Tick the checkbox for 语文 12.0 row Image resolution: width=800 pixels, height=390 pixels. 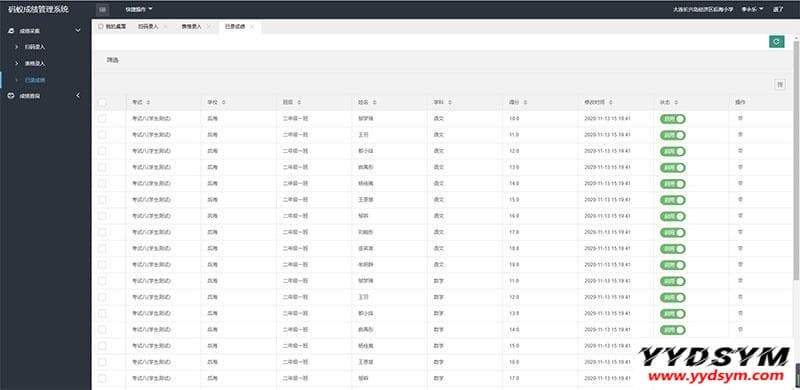tap(102, 151)
